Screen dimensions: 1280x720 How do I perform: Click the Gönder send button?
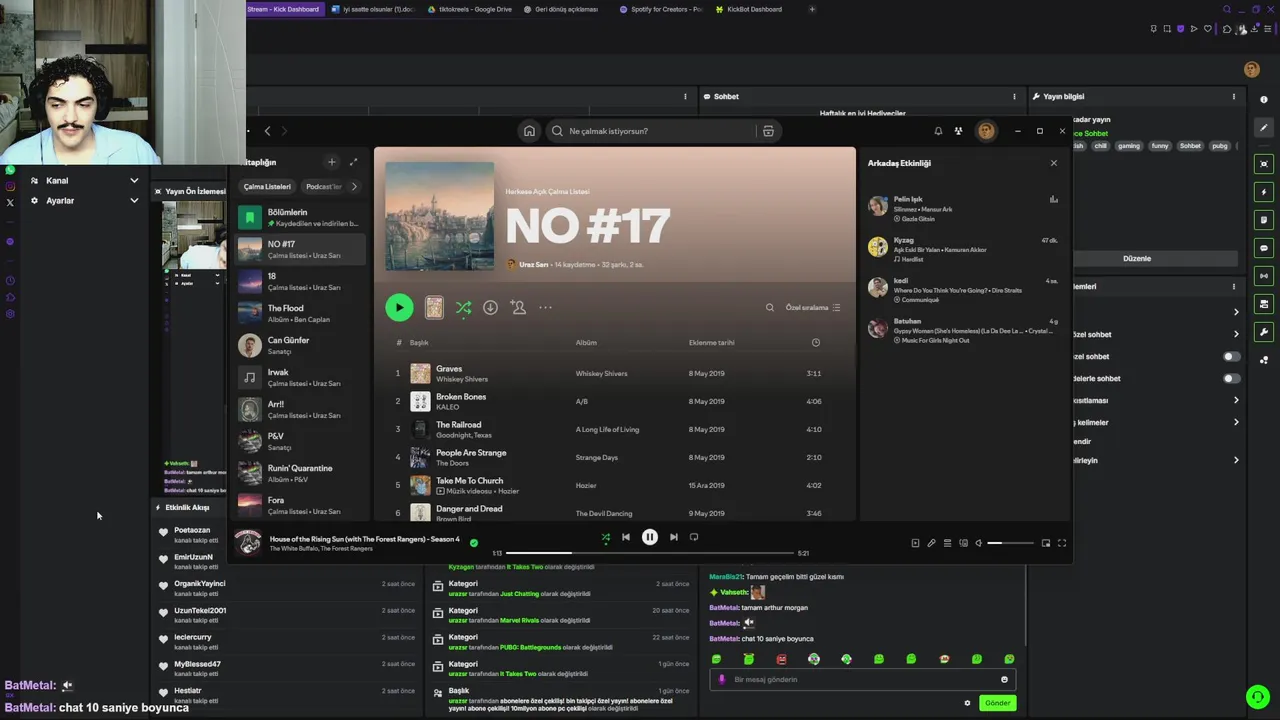click(997, 703)
